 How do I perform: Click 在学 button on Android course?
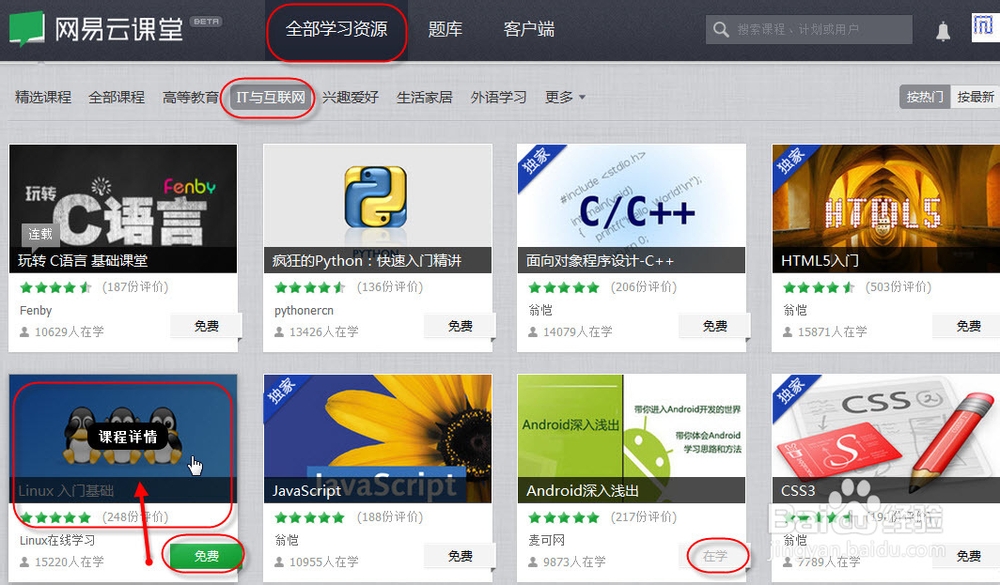point(715,556)
